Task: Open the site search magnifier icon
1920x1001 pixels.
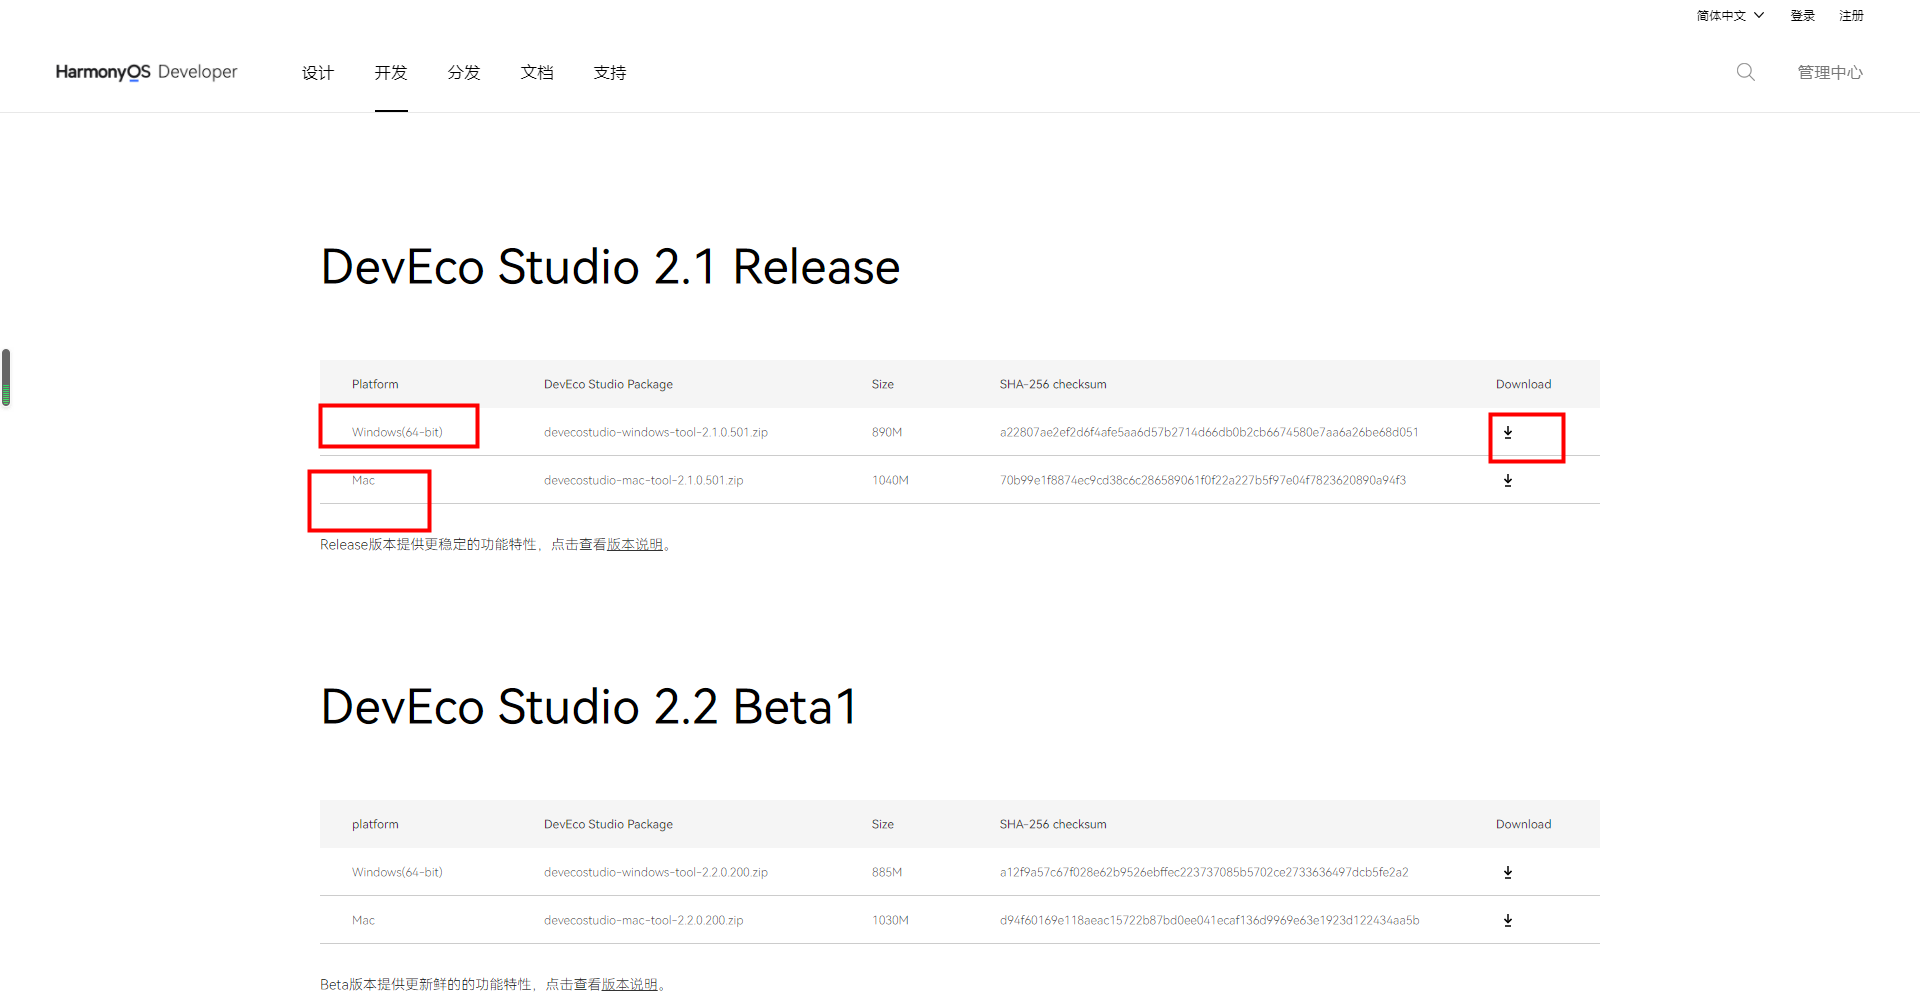Action: click(1745, 72)
